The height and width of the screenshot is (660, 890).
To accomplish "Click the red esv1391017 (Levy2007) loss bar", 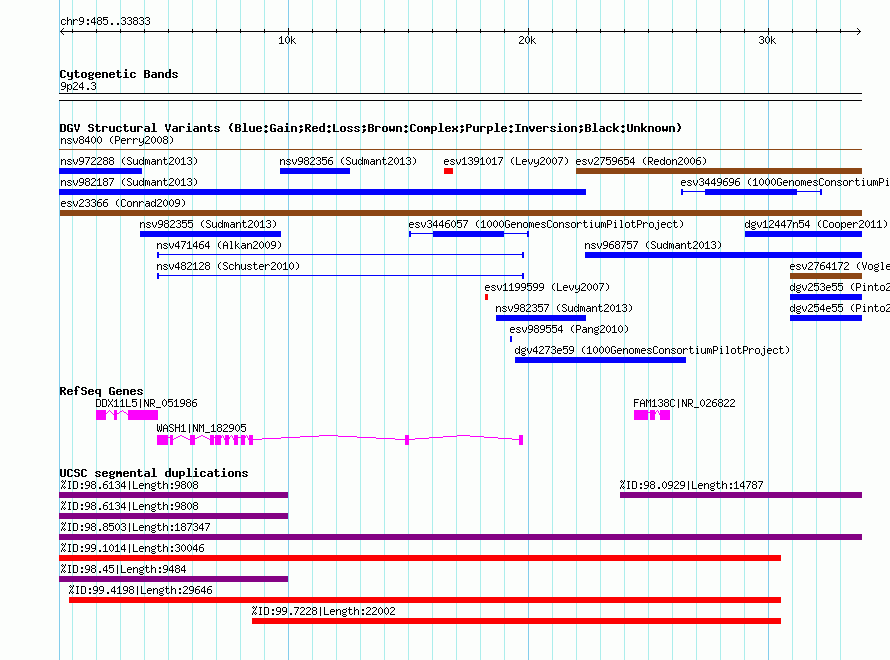I will (x=448, y=171).
